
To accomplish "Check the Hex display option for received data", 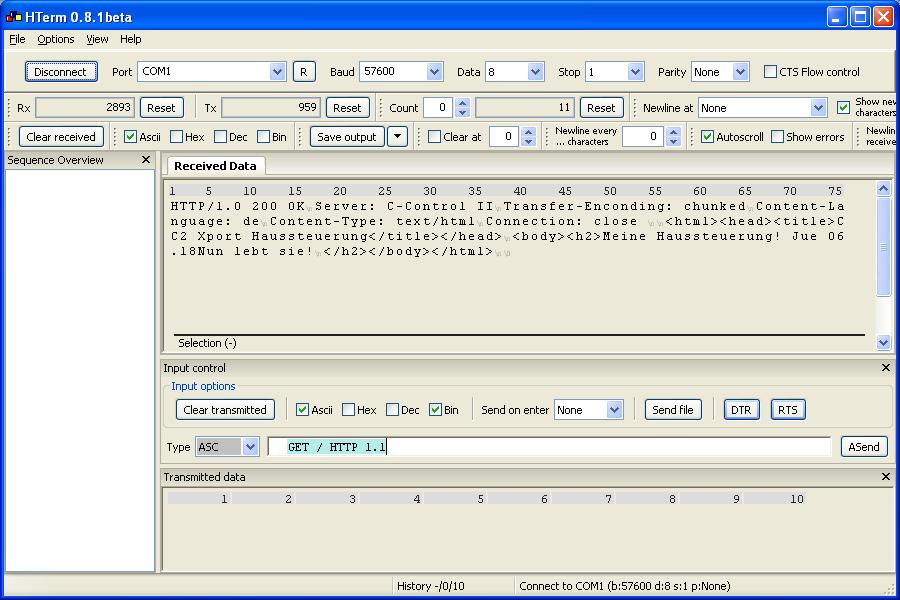I will (x=177, y=137).
